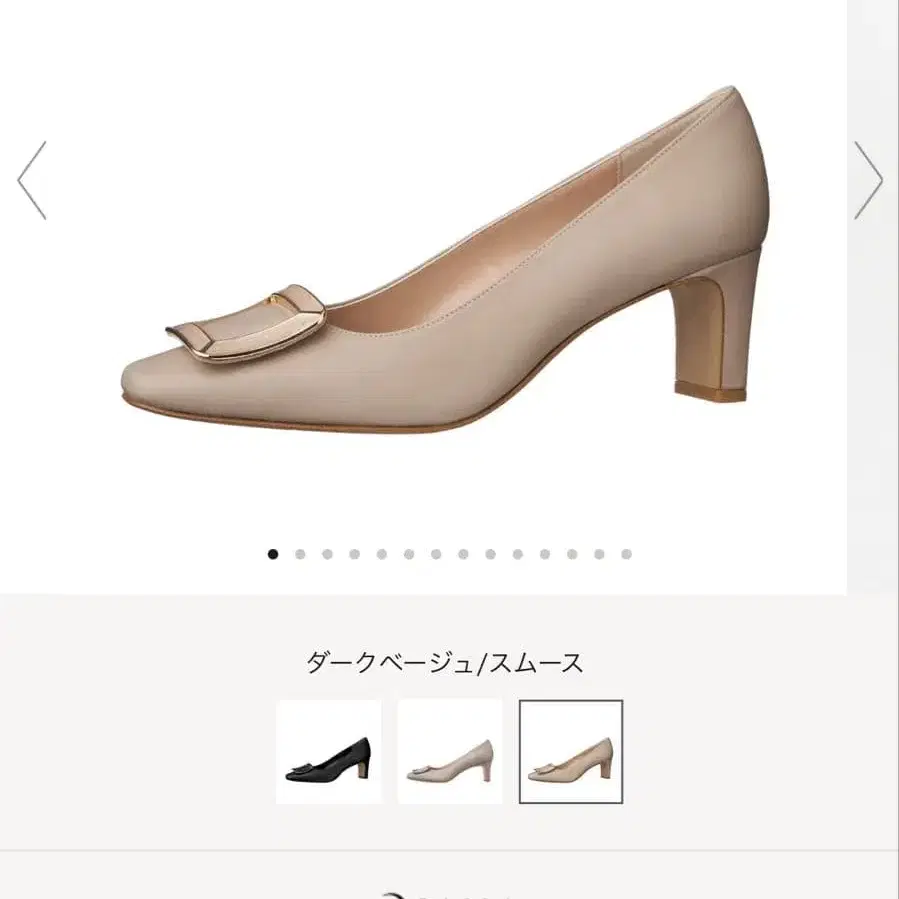Jump to the last carousel dot
899x899 pixels.
point(627,554)
